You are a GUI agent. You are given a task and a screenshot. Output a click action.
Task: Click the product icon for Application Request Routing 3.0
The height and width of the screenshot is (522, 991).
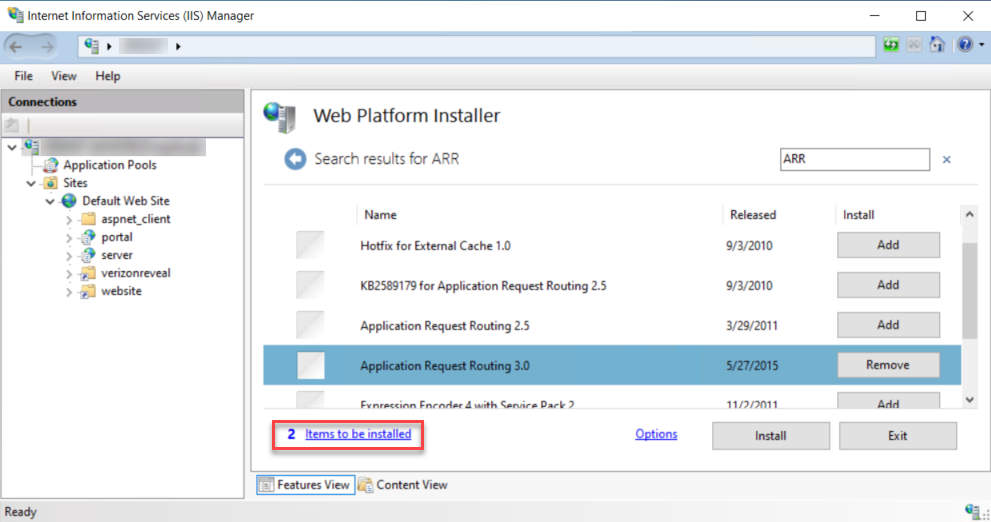tap(310, 365)
